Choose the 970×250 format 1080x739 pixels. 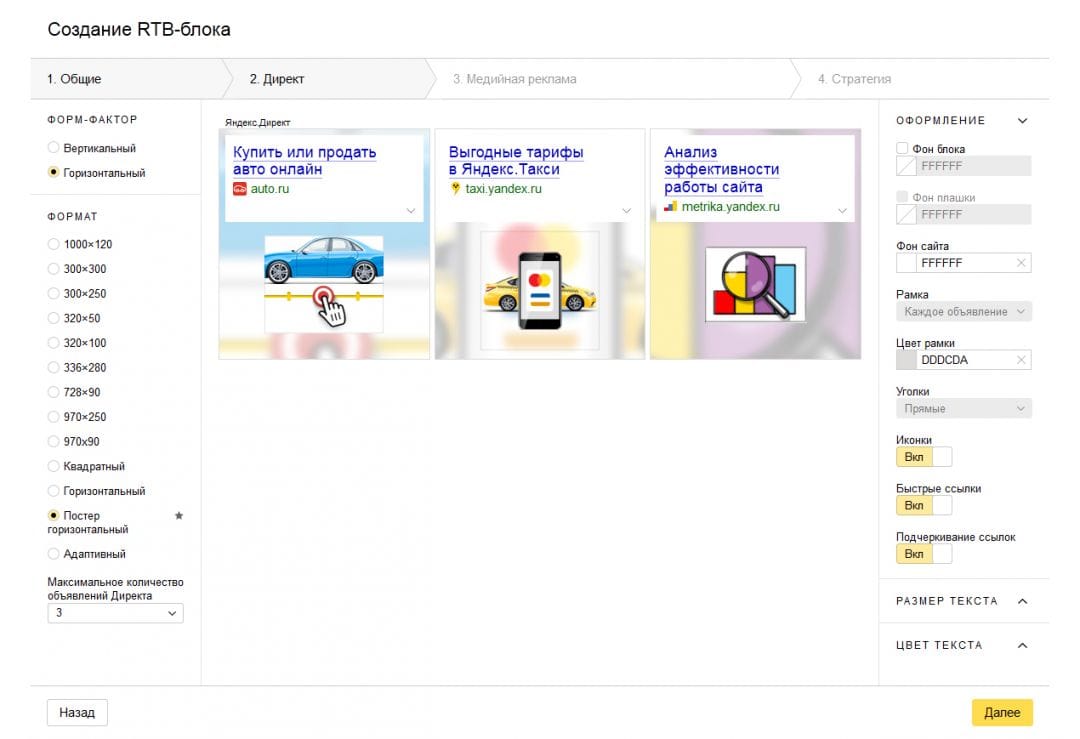coord(53,417)
